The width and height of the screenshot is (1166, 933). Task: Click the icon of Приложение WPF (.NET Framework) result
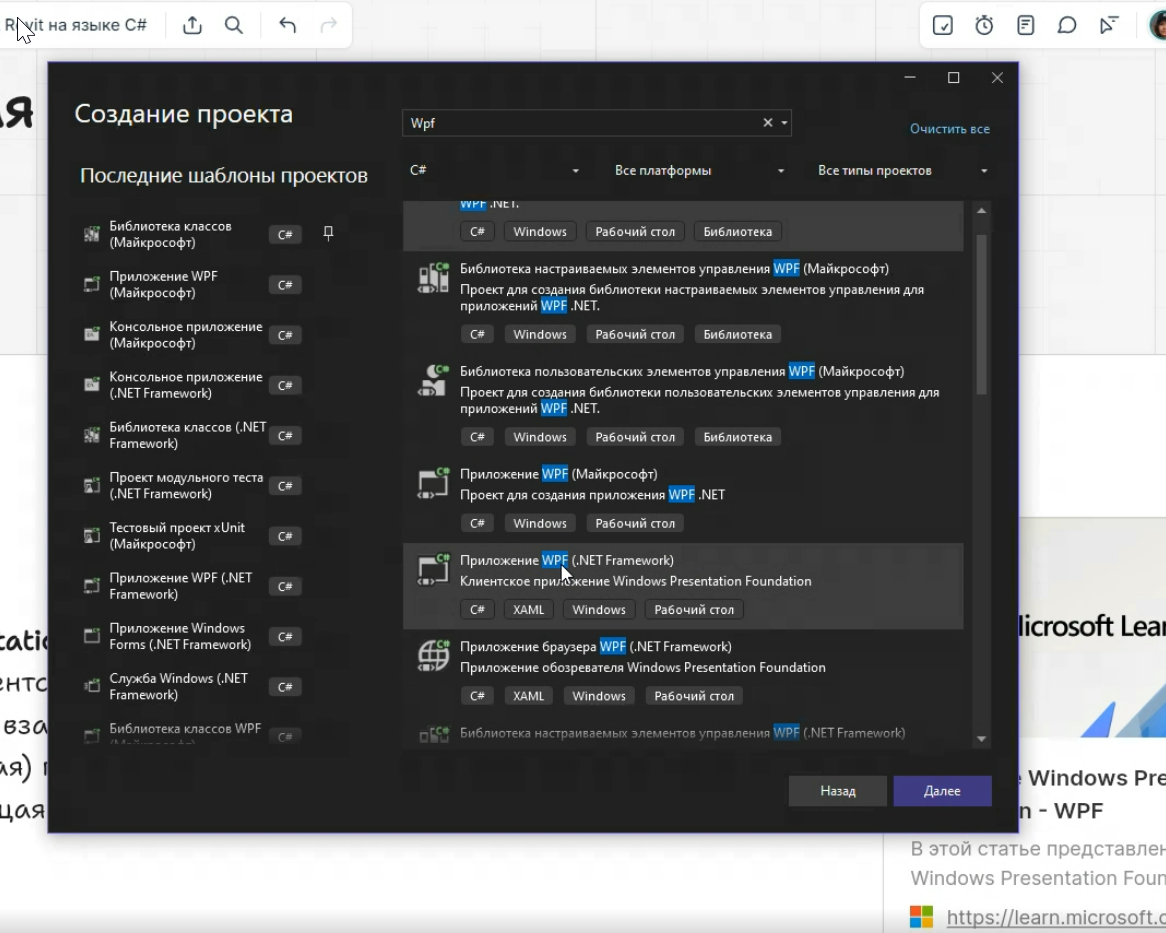coord(433,570)
